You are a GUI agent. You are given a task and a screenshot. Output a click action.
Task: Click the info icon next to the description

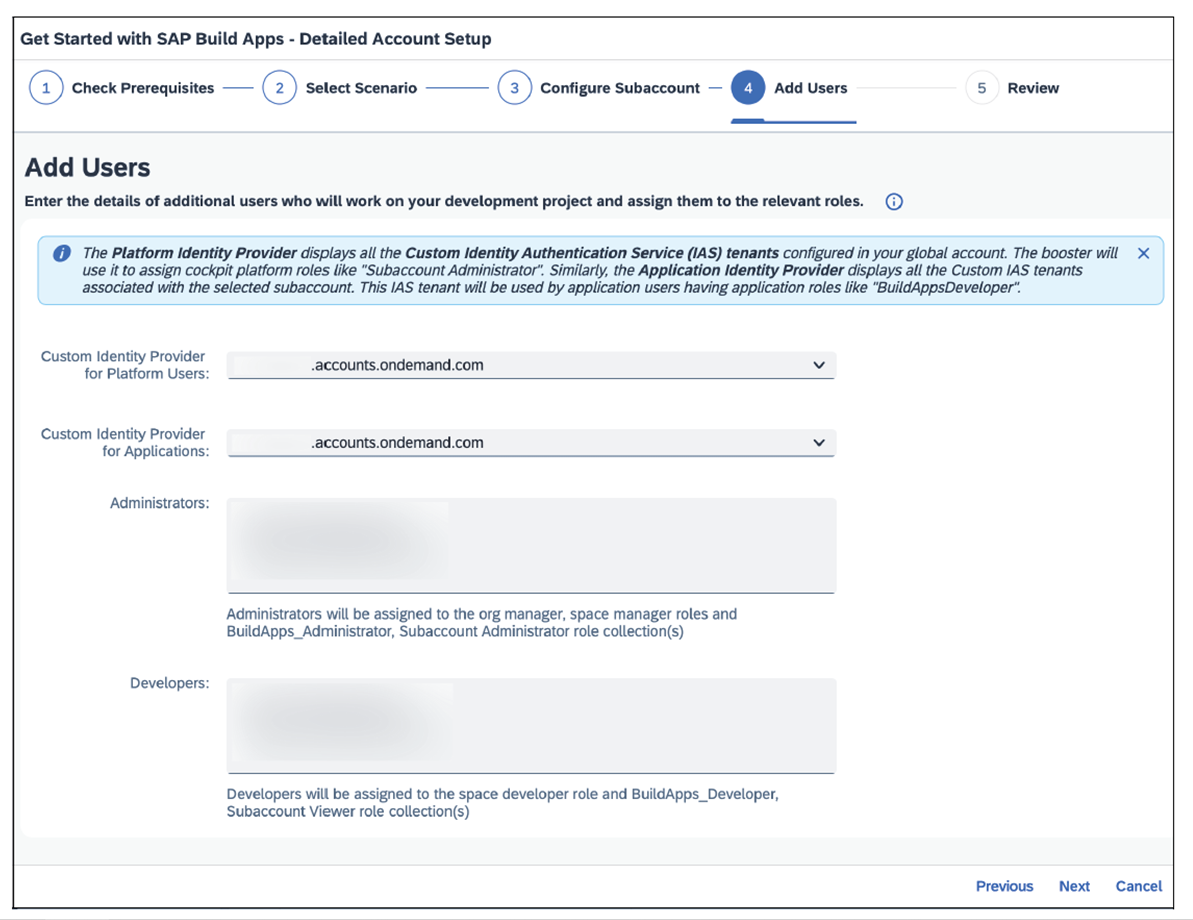pyautogui.click(x=893, y=201)
